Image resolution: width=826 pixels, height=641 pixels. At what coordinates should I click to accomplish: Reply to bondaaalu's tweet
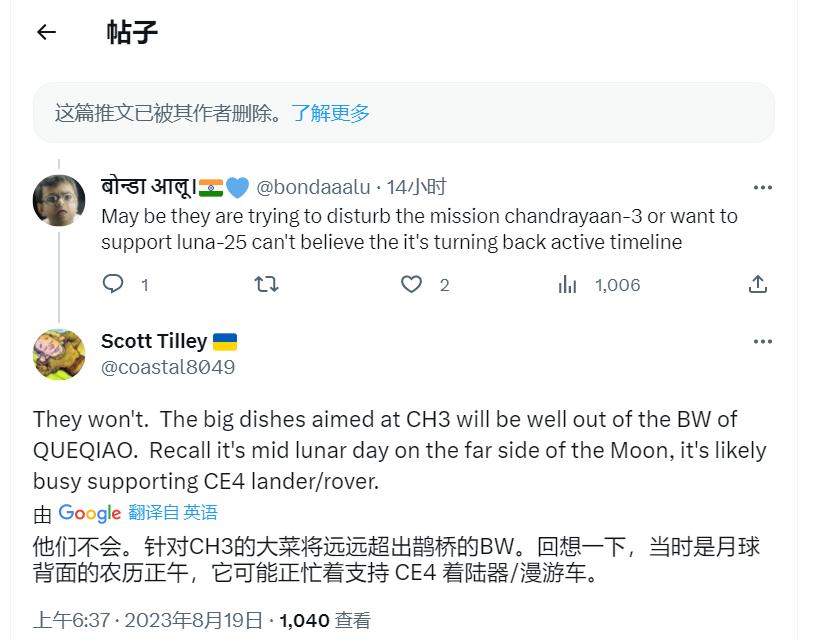point(113,285)
